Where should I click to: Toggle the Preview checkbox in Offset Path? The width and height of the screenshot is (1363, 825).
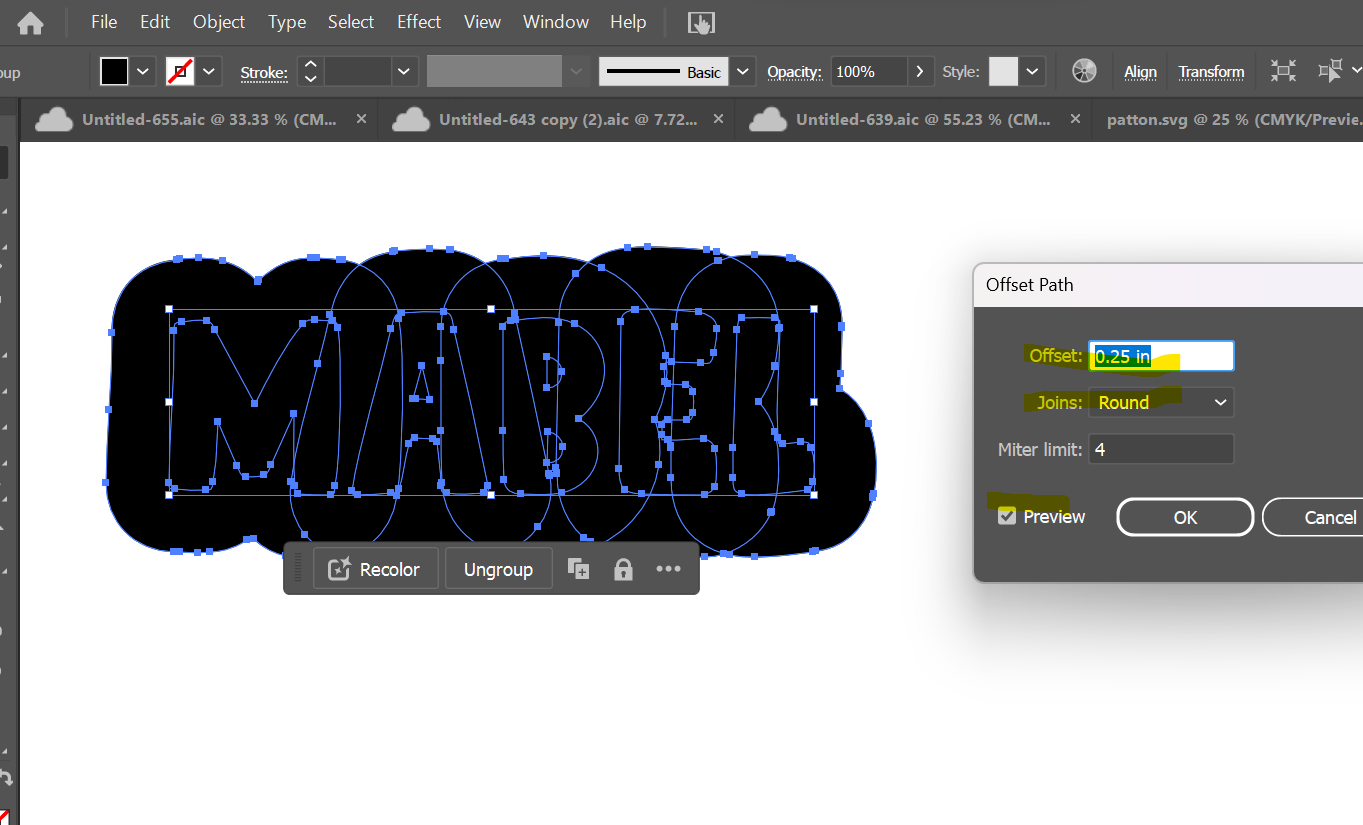[1007, 516]
